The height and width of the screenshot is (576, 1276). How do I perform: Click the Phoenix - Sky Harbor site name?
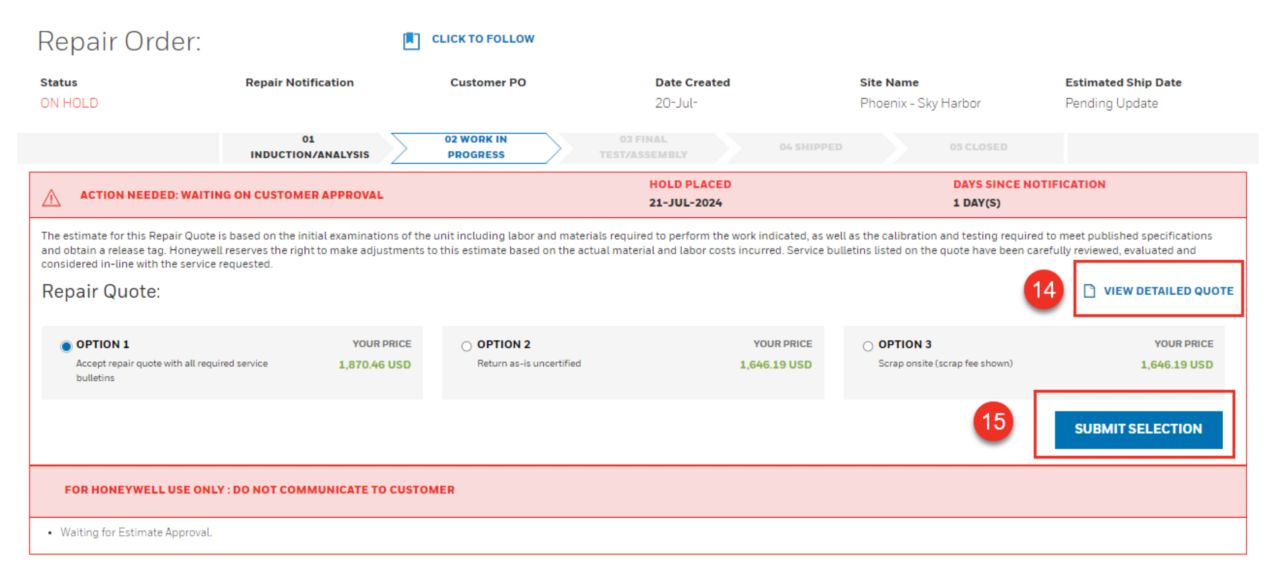pos(920,103)
